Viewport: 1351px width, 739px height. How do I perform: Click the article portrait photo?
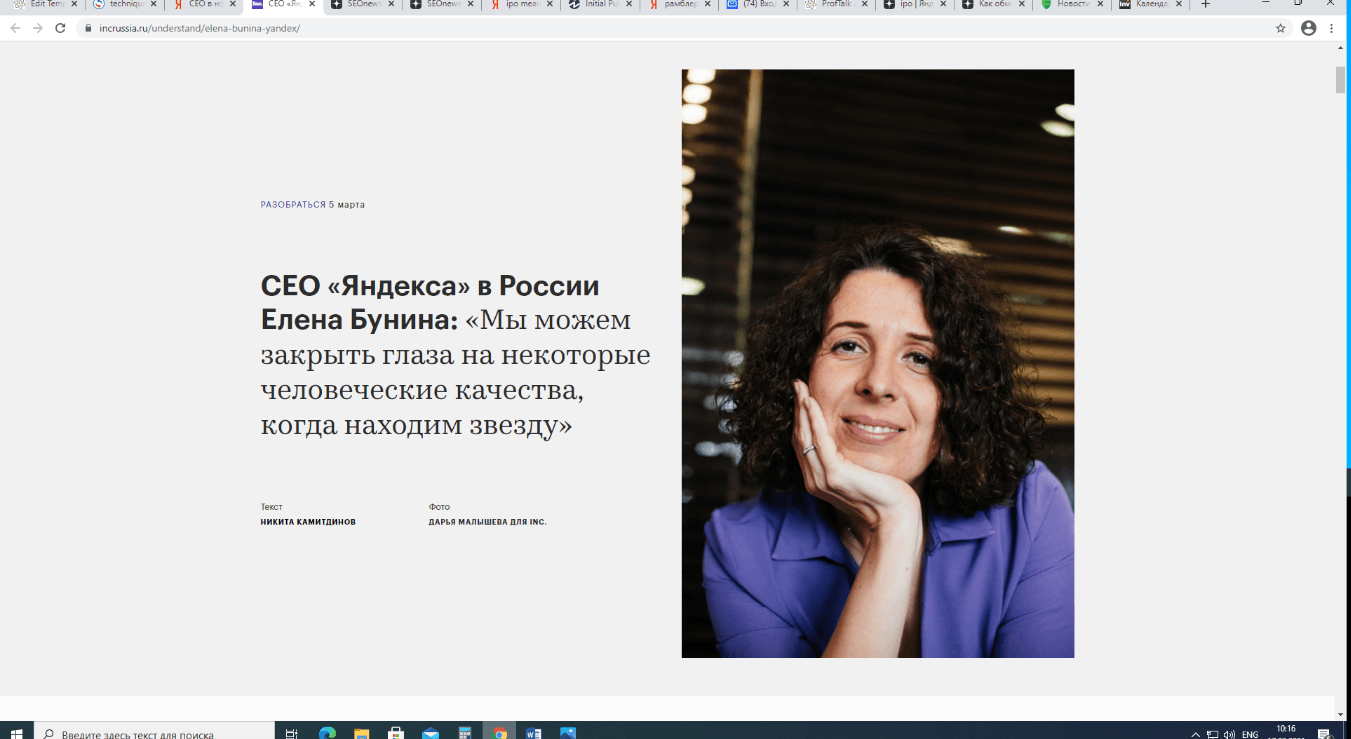pos(878,363)
